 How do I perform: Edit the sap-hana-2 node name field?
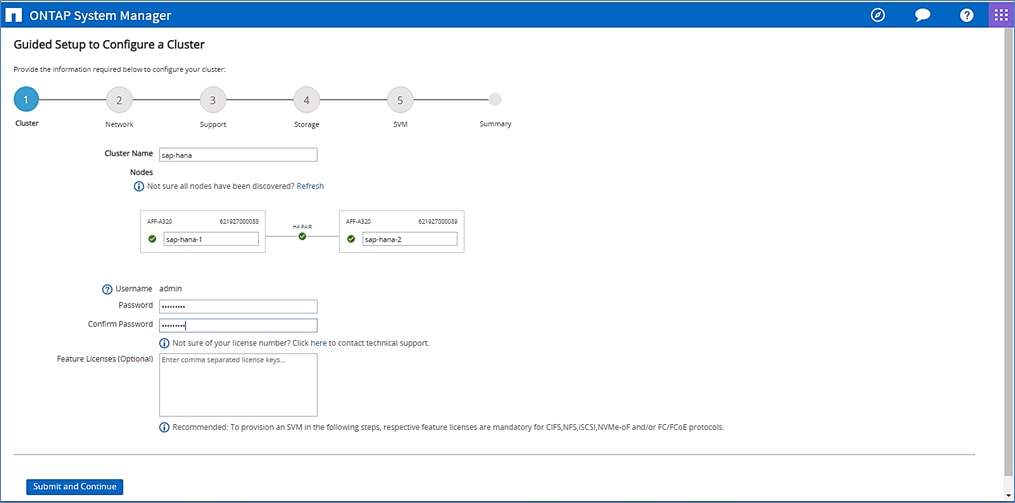tap(410, 239)
